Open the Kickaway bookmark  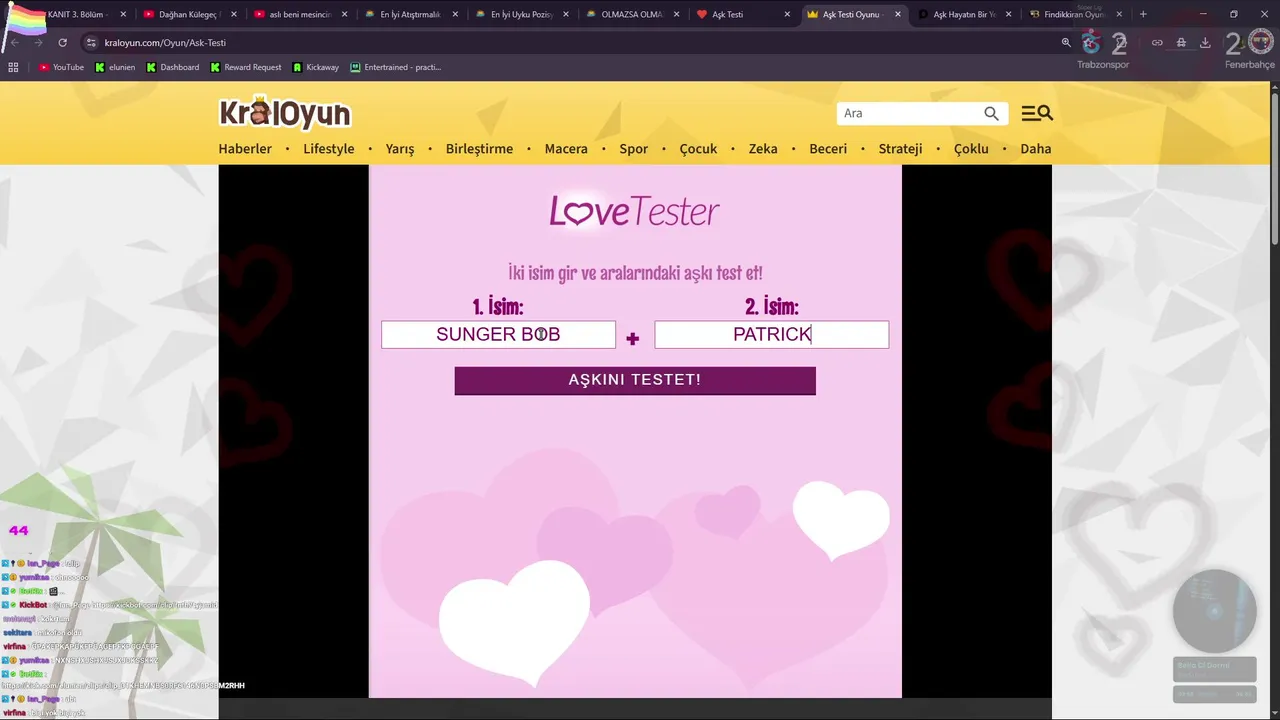[315, 67]
